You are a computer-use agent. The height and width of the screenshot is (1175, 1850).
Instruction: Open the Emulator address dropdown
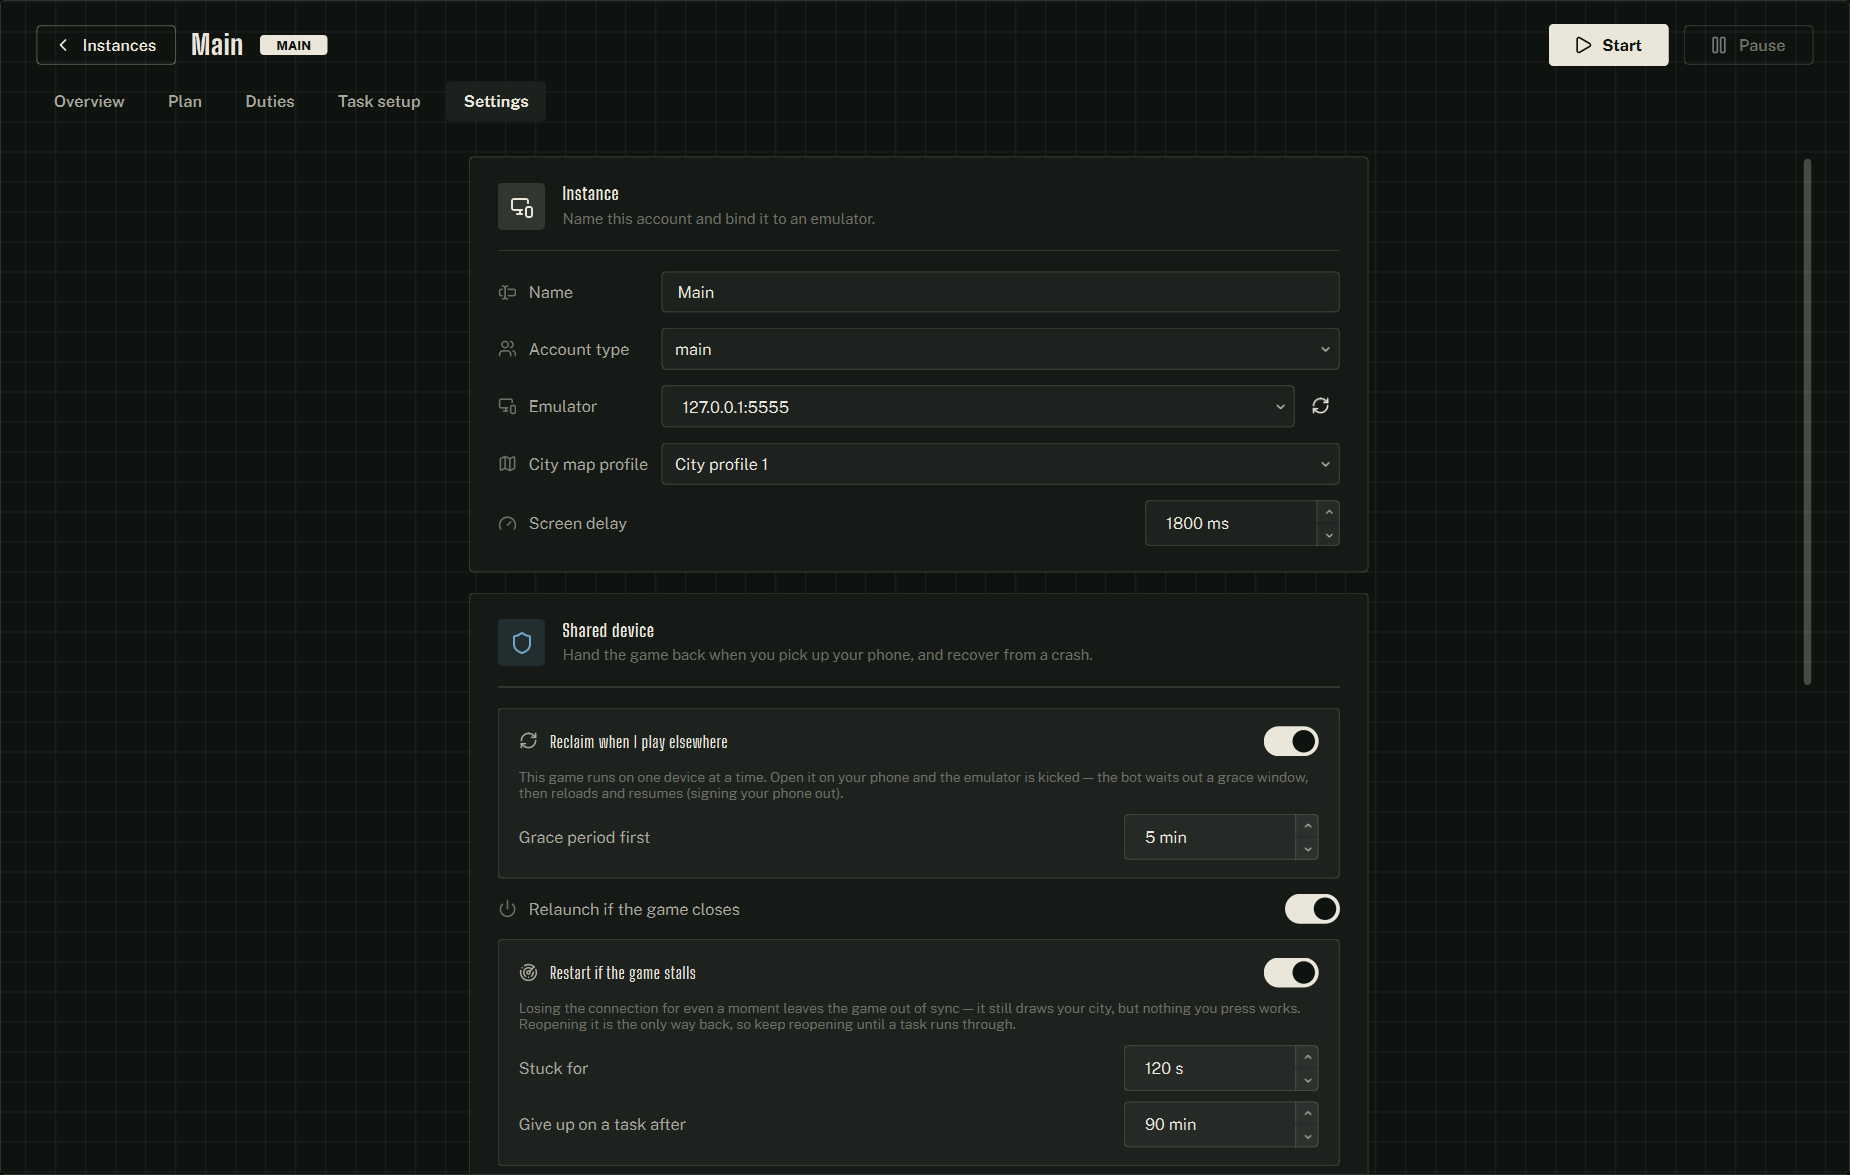tap(978, 407)
